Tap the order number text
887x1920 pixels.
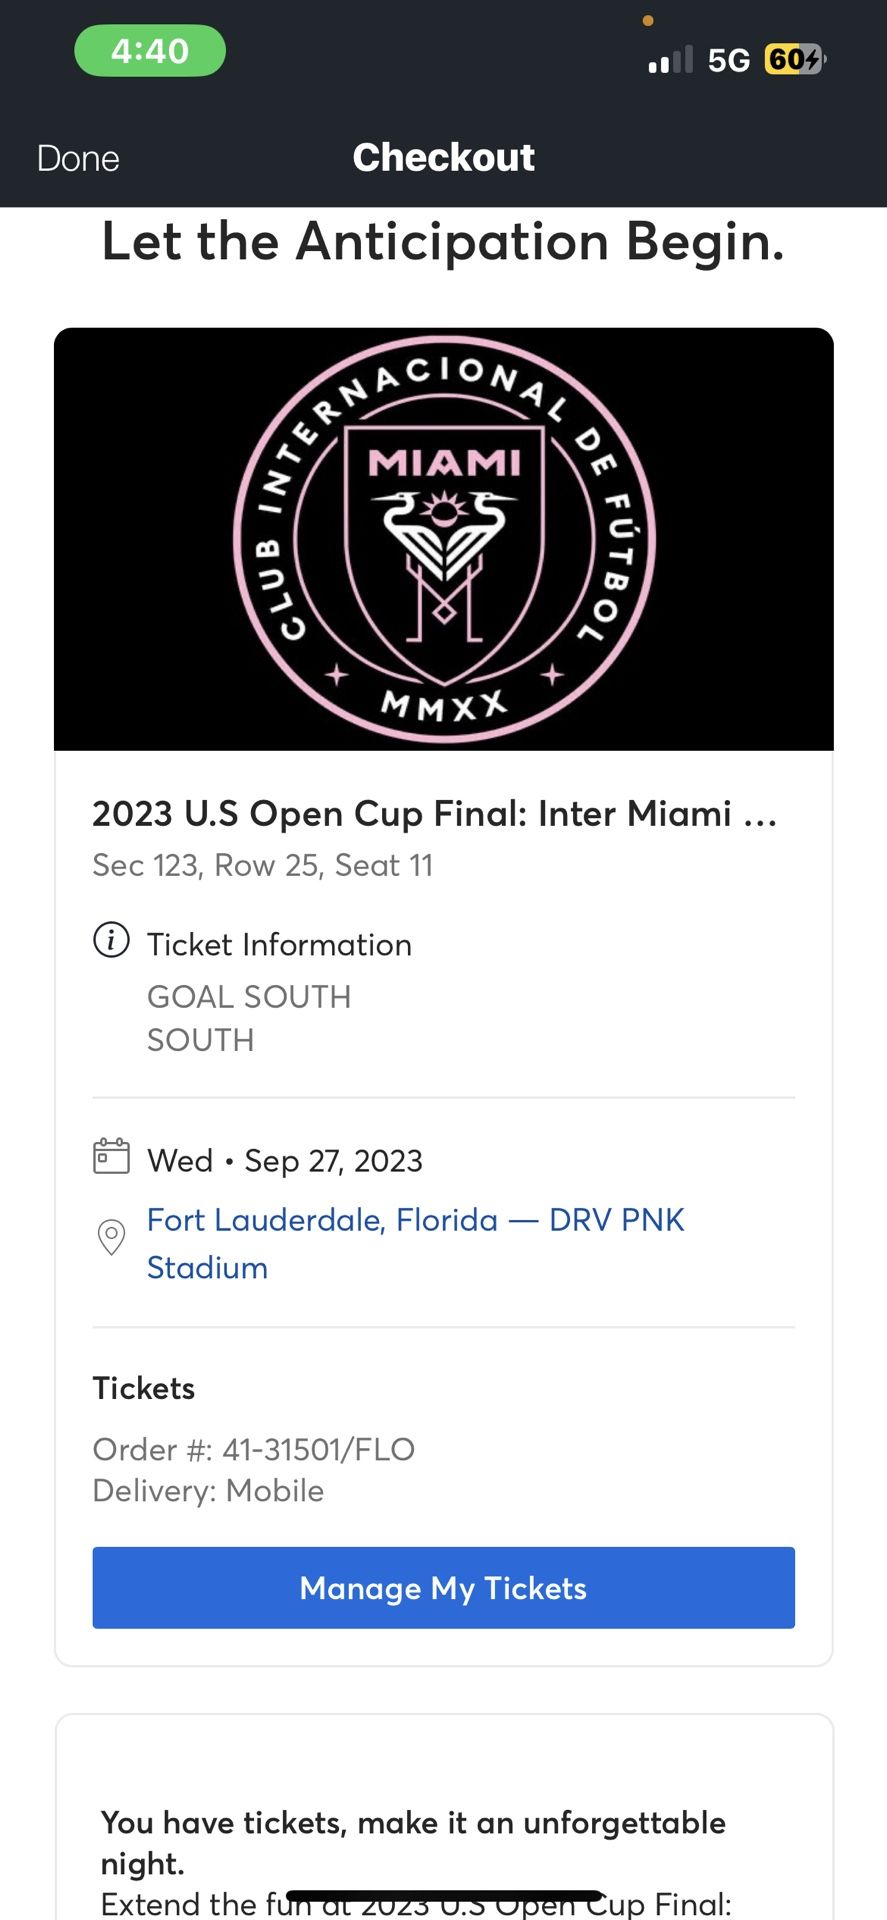[x=253, y=1449]
